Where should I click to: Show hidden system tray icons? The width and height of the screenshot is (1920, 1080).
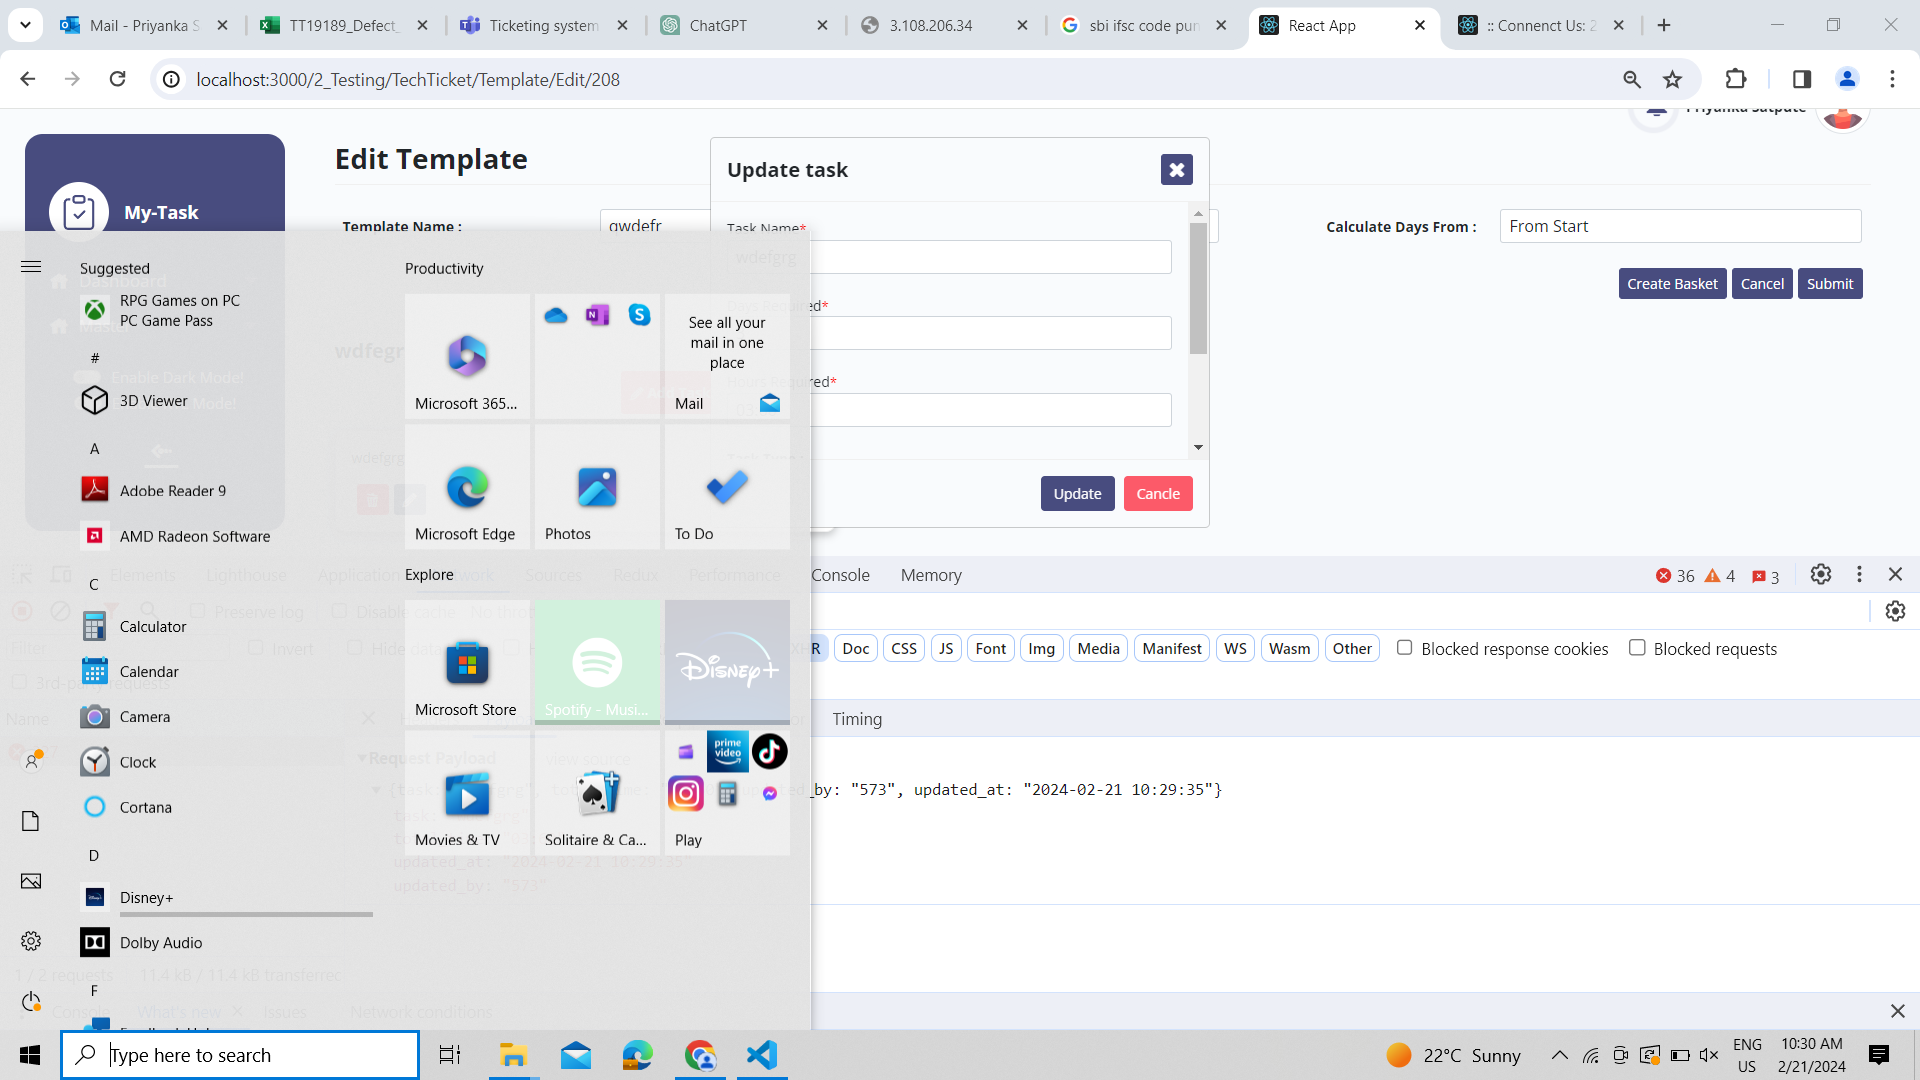[1559, 1055]
